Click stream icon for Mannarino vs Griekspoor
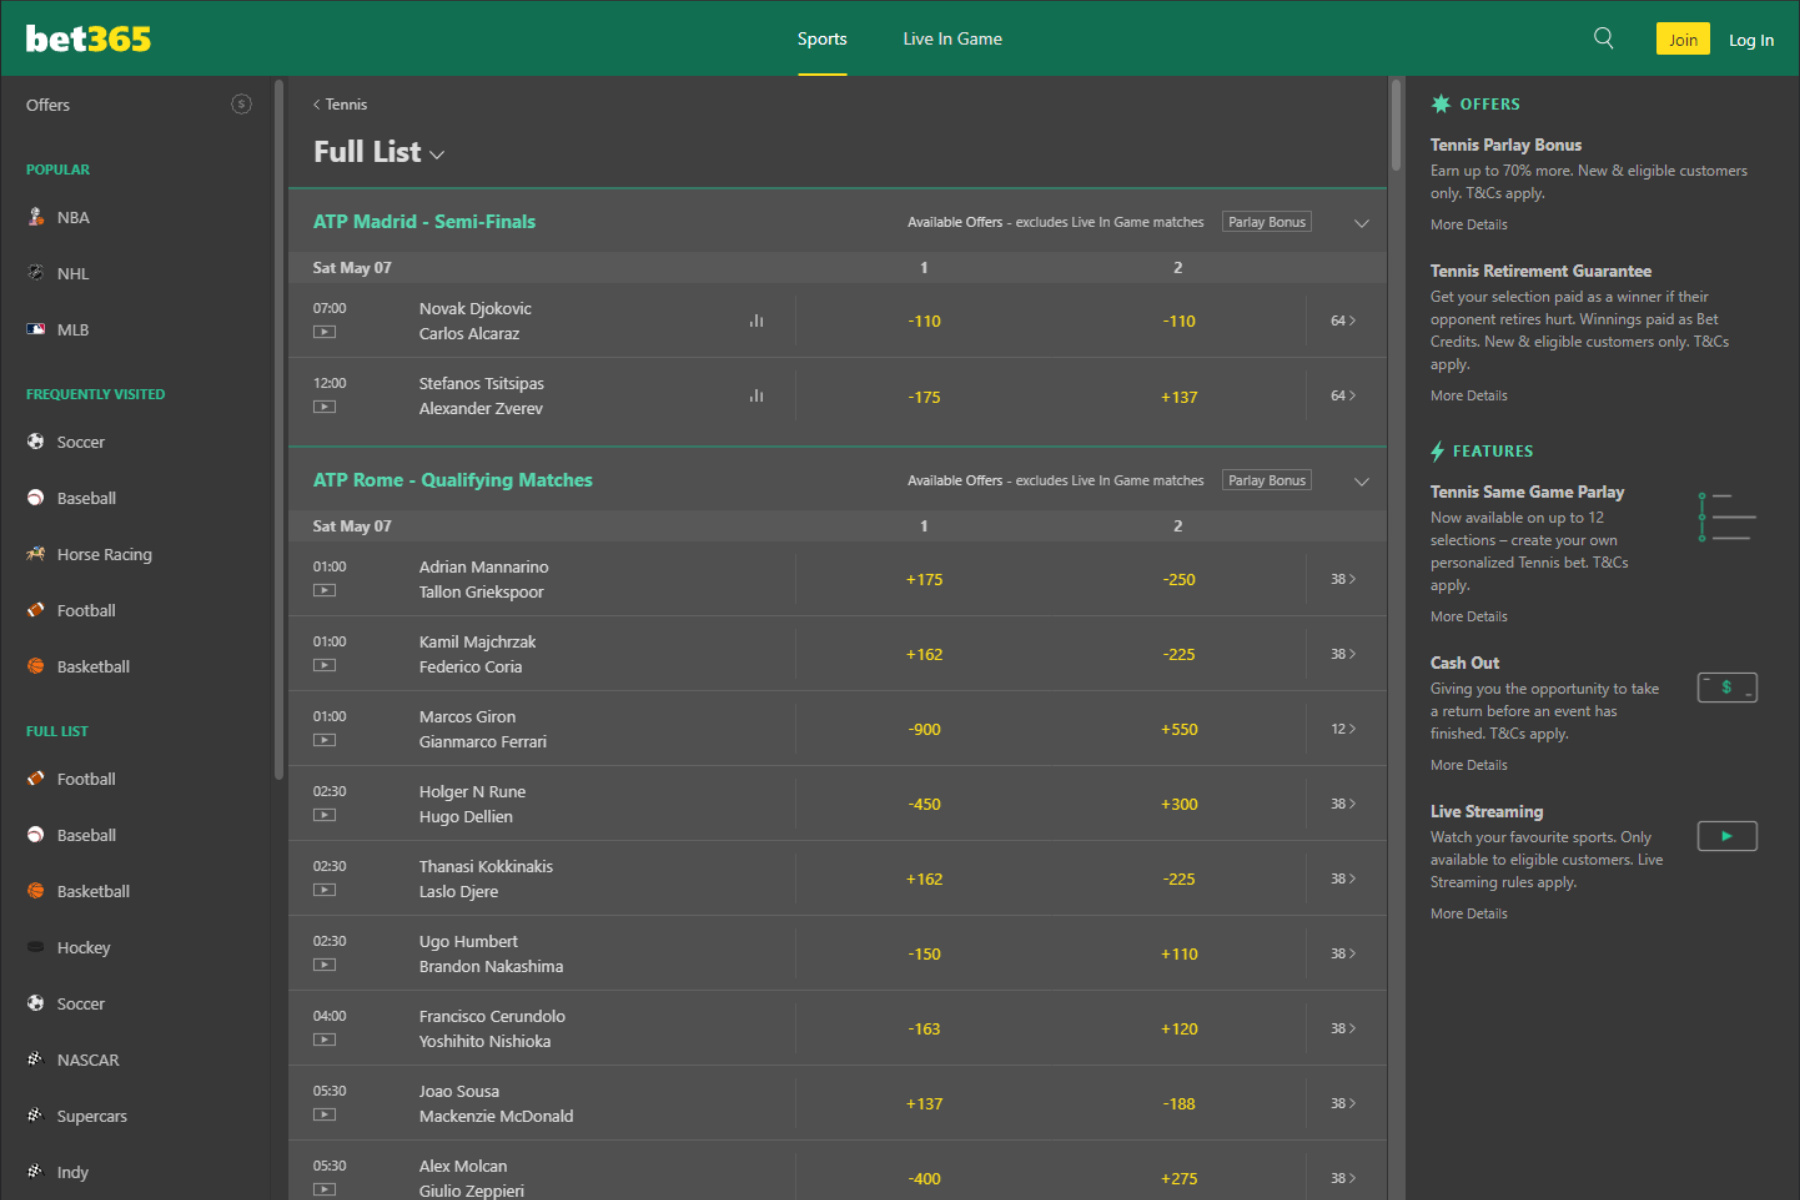Image resolution: width=1800 pixels, height=1200 pixels. (x=324, y=590)
